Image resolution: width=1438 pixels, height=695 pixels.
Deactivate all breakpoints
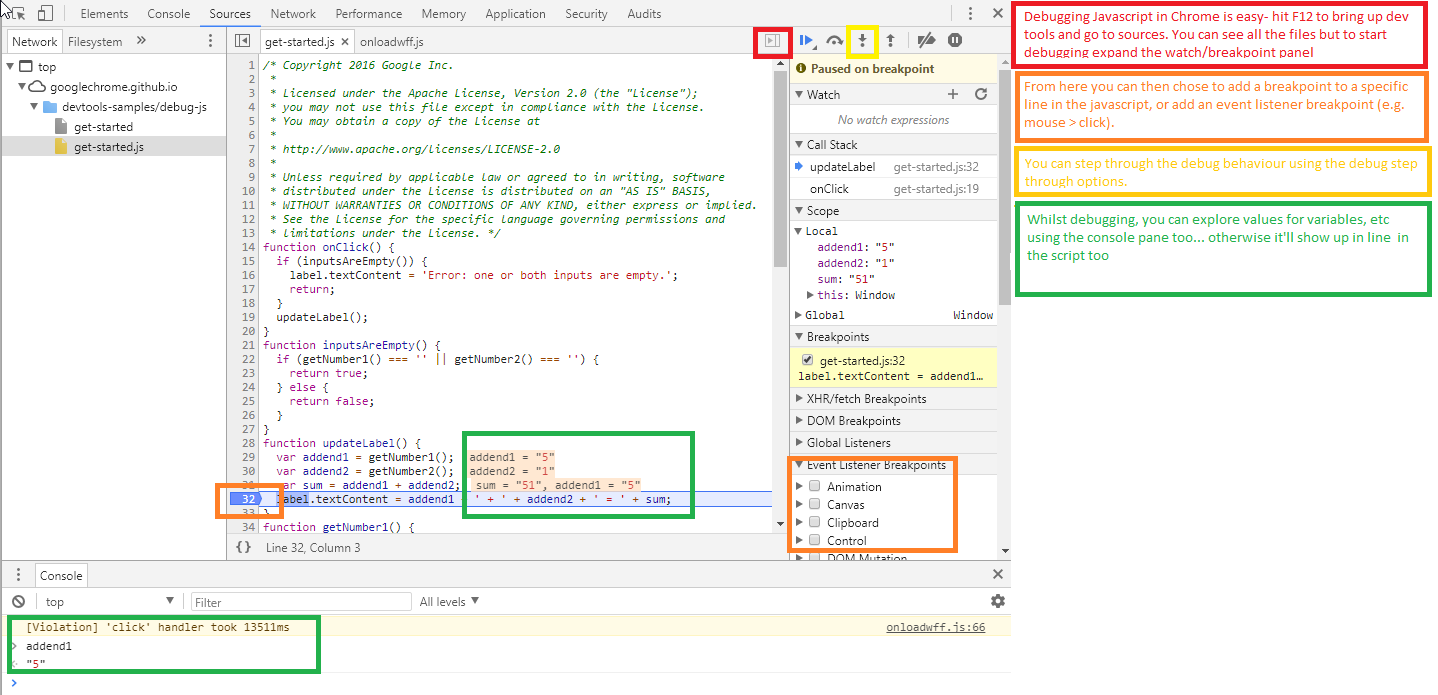pos(927,41)
